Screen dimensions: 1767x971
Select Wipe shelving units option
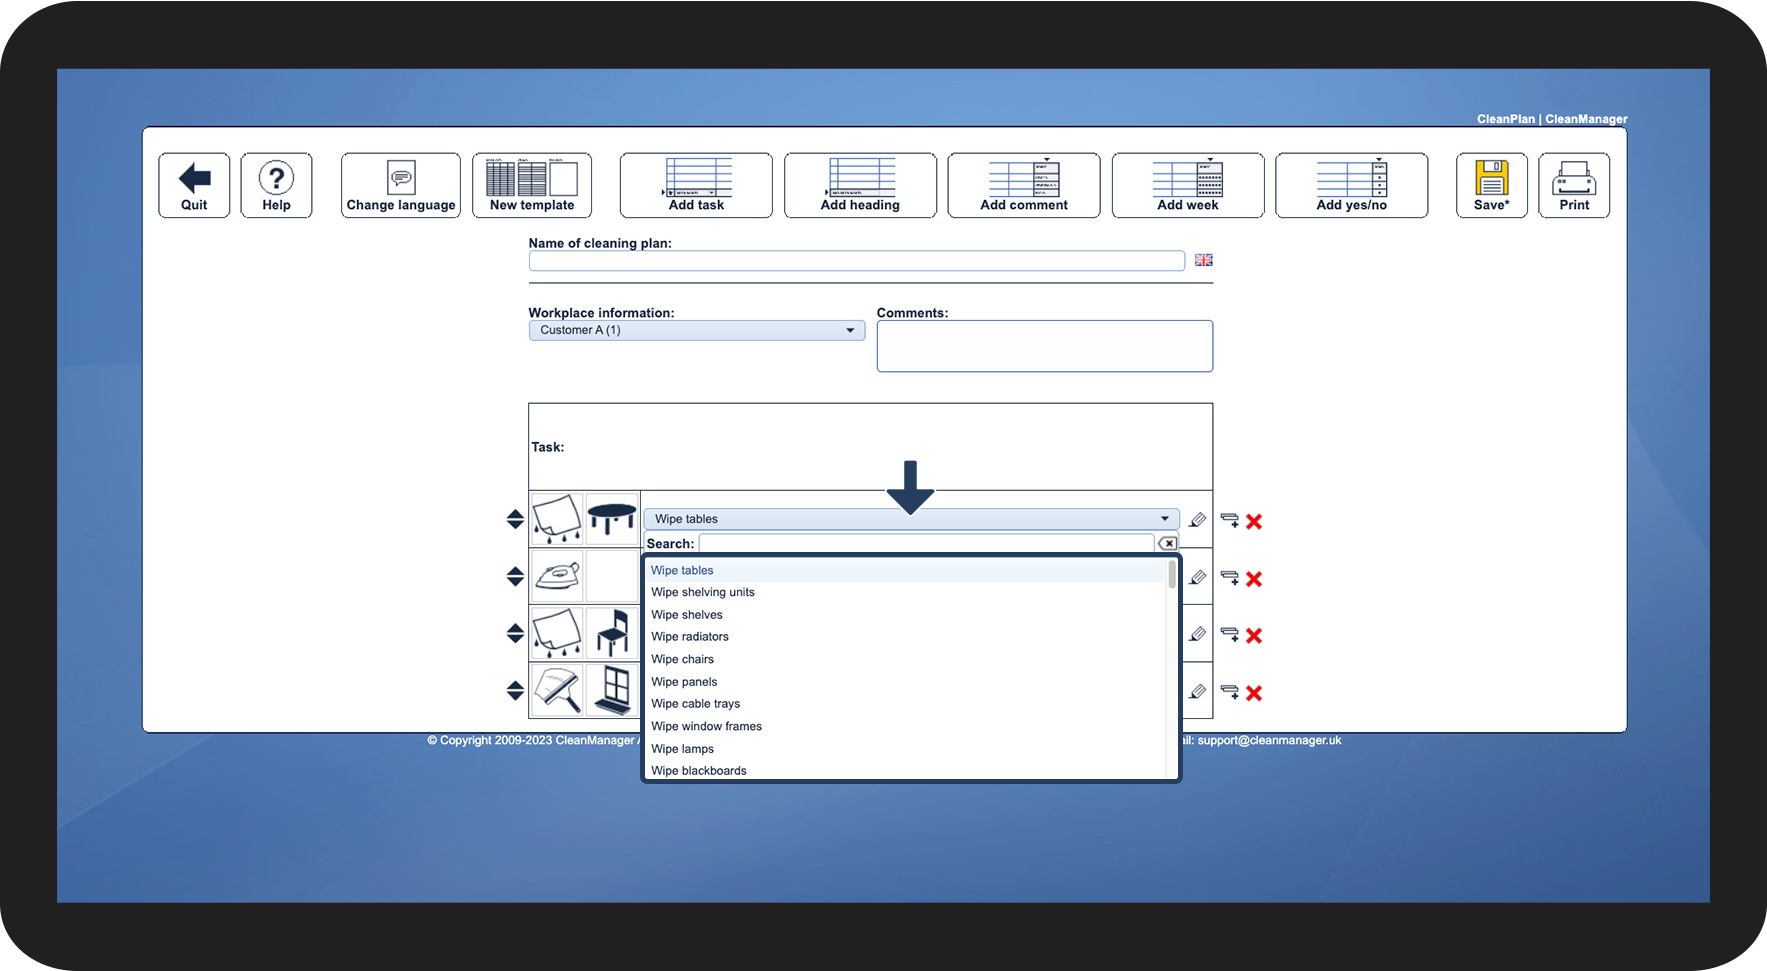pos(904,592)
